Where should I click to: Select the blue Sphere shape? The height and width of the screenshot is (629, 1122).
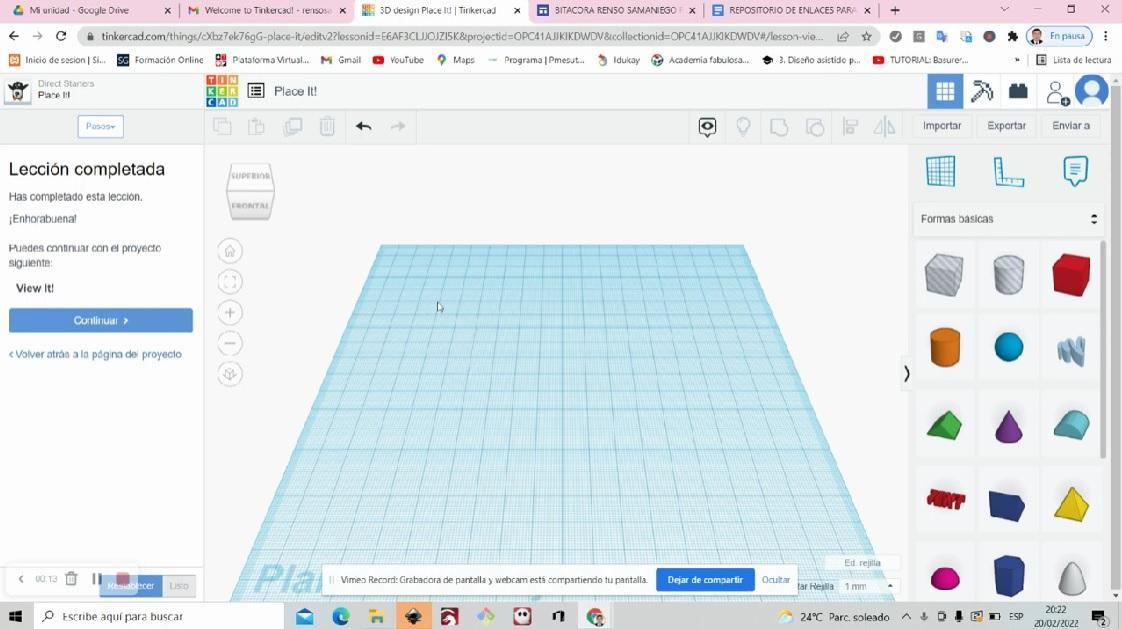1008,347
